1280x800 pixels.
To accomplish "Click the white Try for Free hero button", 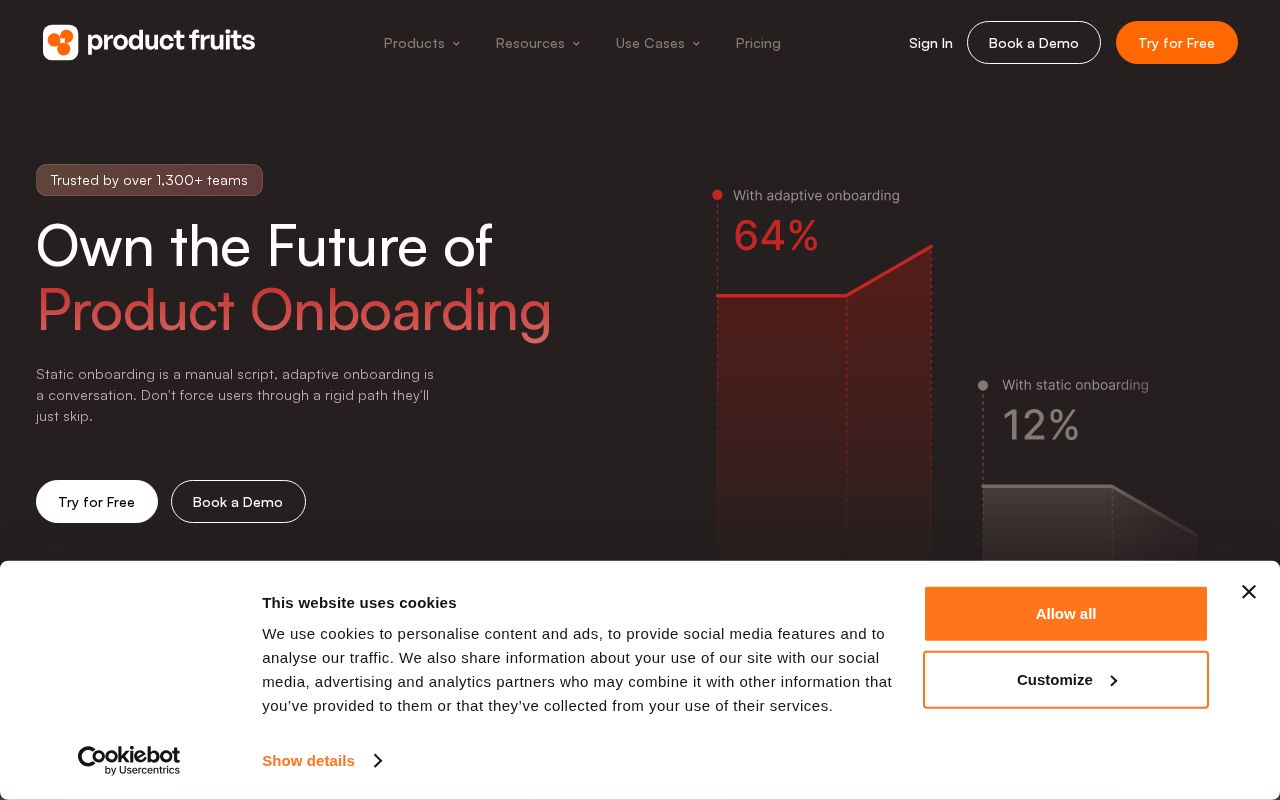I will point(97,501).
